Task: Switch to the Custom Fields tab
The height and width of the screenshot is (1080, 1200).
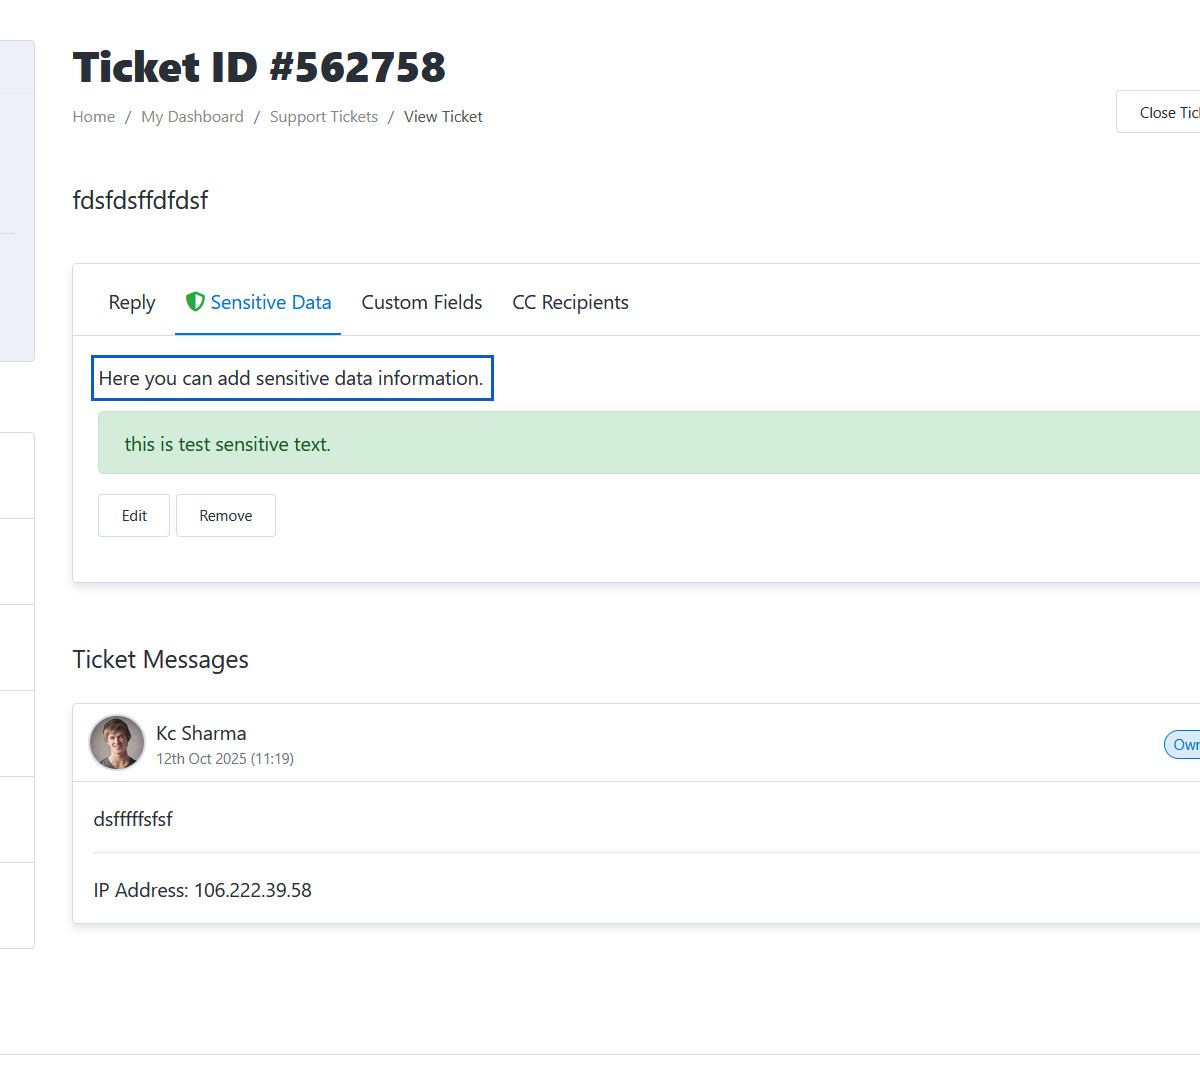Action: 422,302
